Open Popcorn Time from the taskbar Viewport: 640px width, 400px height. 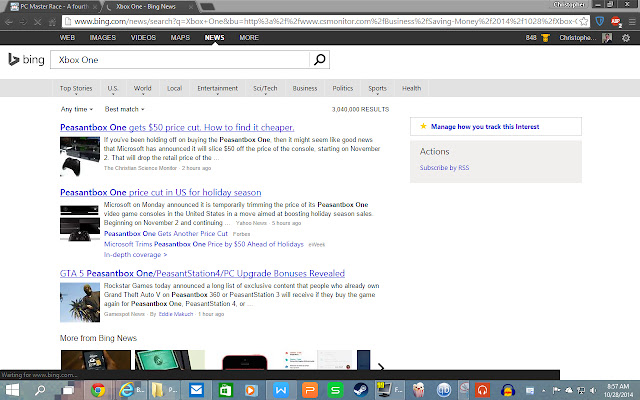coord(418,390)
